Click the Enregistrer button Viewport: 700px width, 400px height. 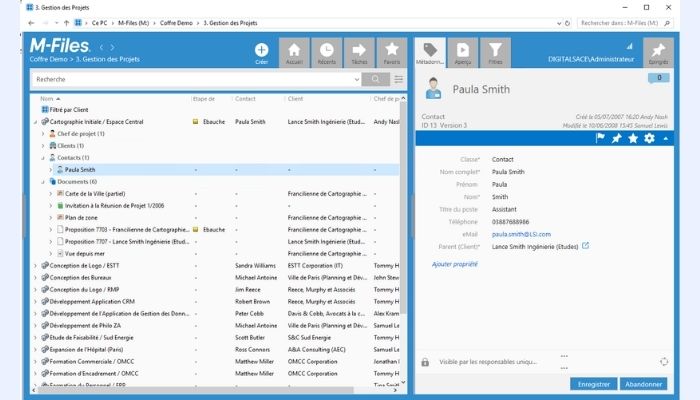point(593,384)
